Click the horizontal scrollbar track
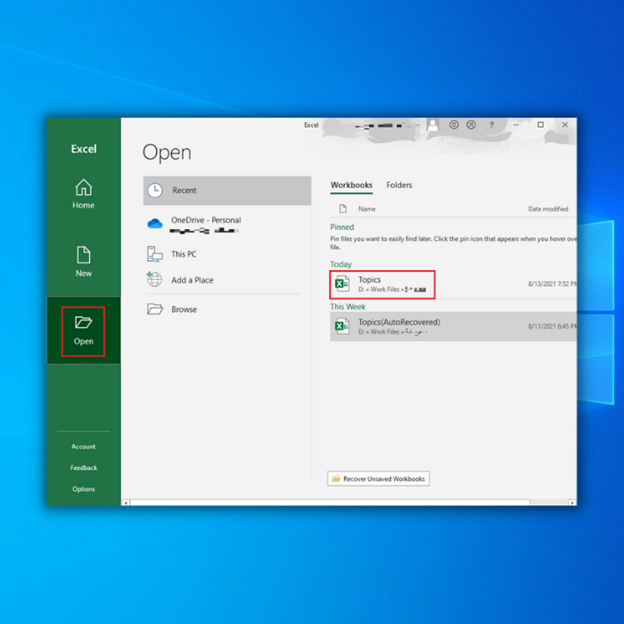The image size is (624, 624). (549, 503)
